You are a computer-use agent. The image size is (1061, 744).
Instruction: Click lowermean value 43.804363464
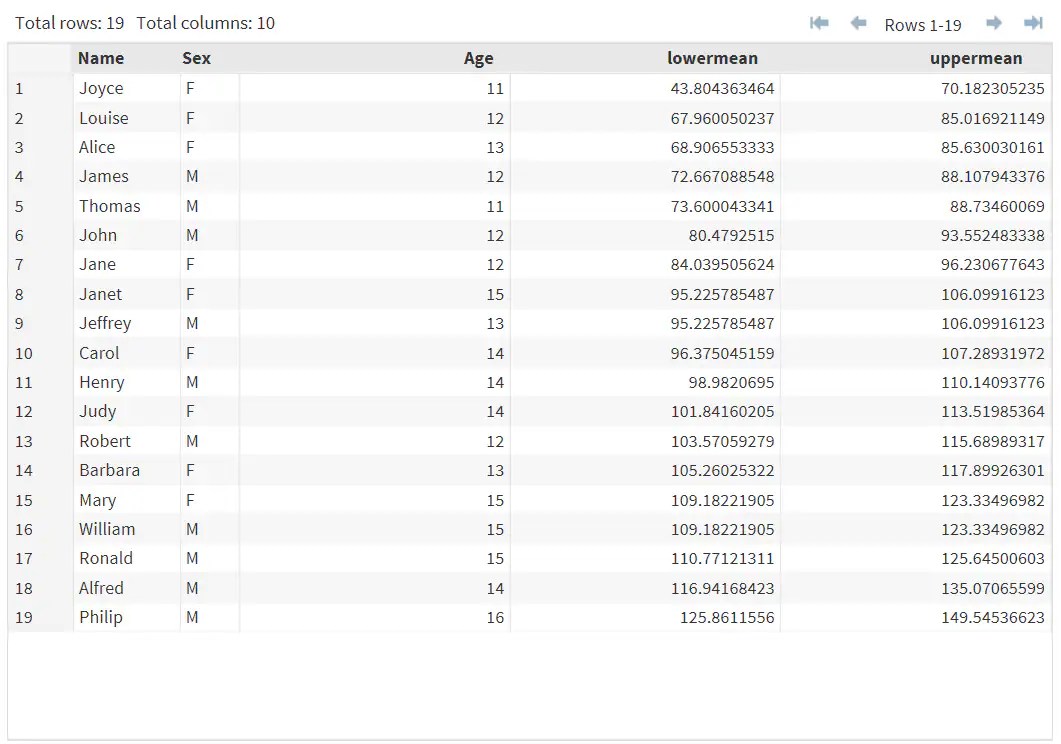pos(722,89)
